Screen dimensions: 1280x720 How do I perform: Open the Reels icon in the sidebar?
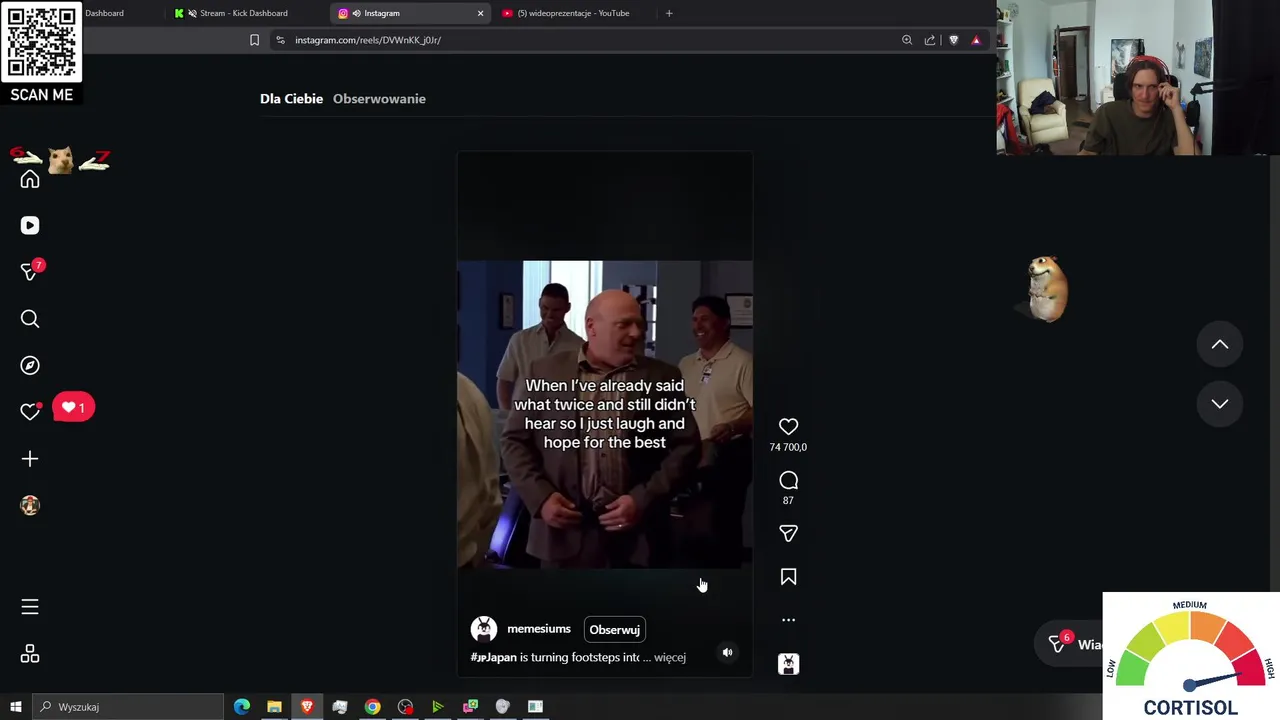30,226
